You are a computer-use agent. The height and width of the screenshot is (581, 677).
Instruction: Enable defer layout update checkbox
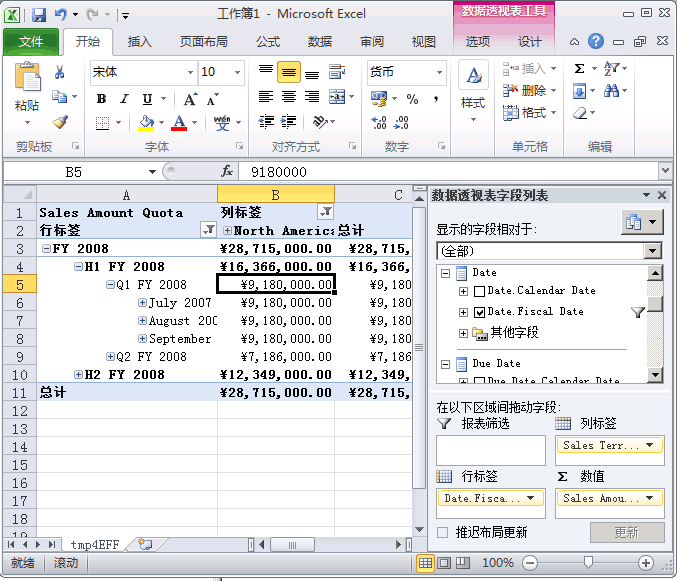pos(442,532)
